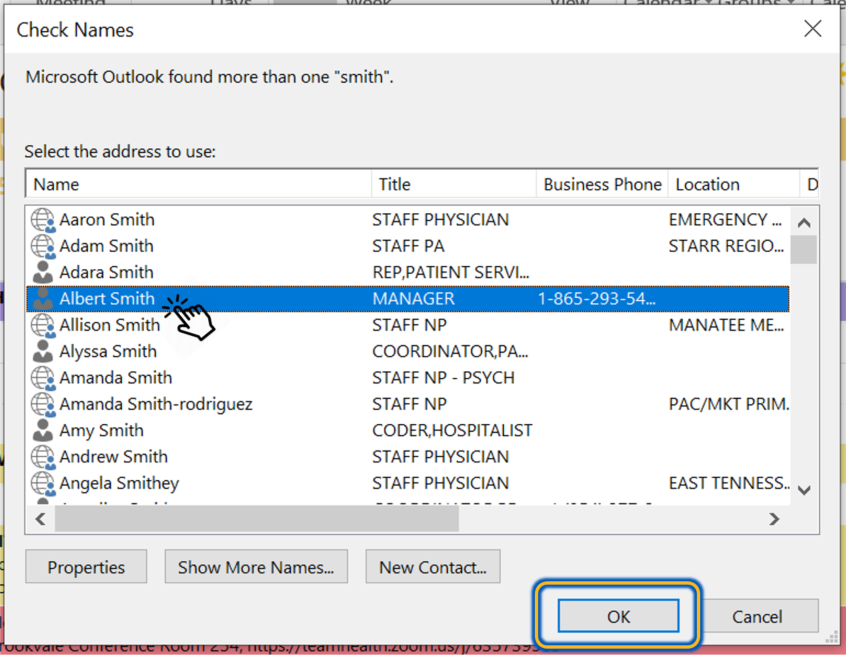Click the contact icon beside Adam Smith

pos(43,247)
